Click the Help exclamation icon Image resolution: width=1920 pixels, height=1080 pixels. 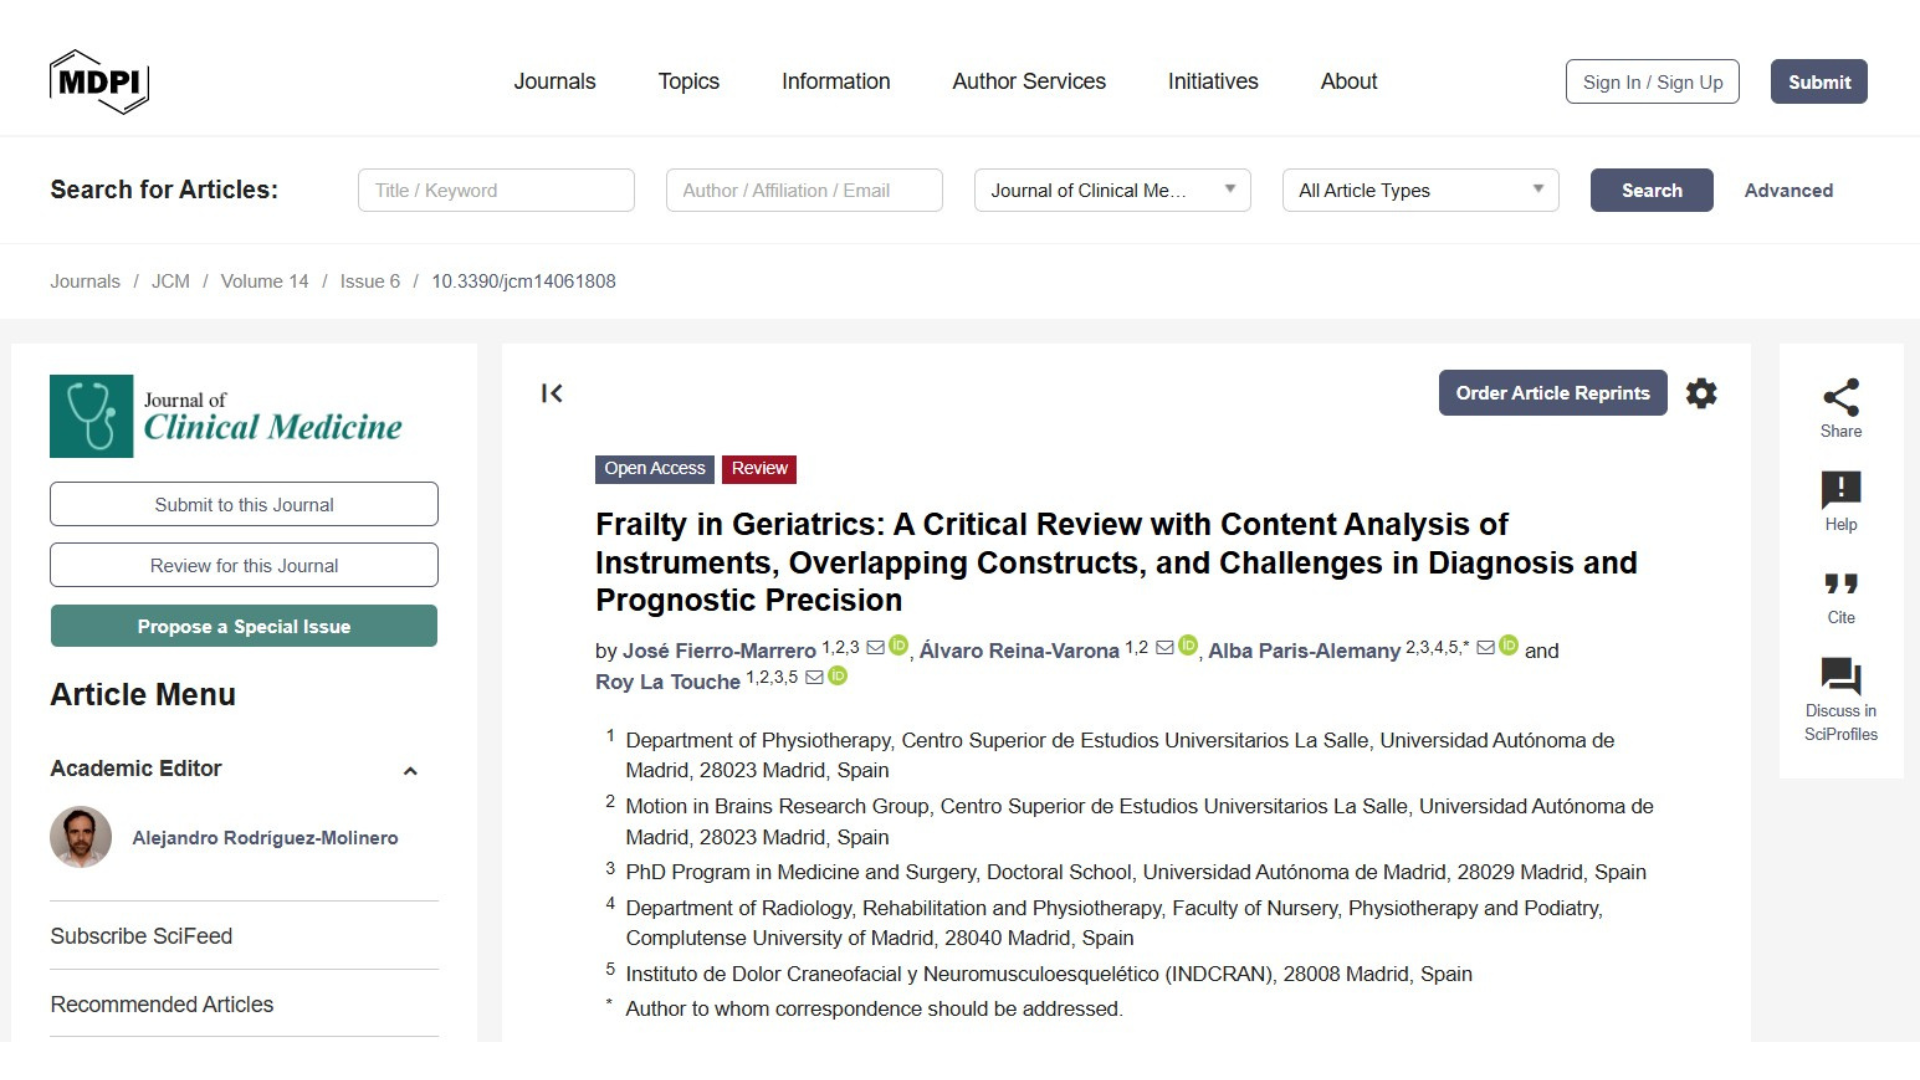tap(1840, 489)
